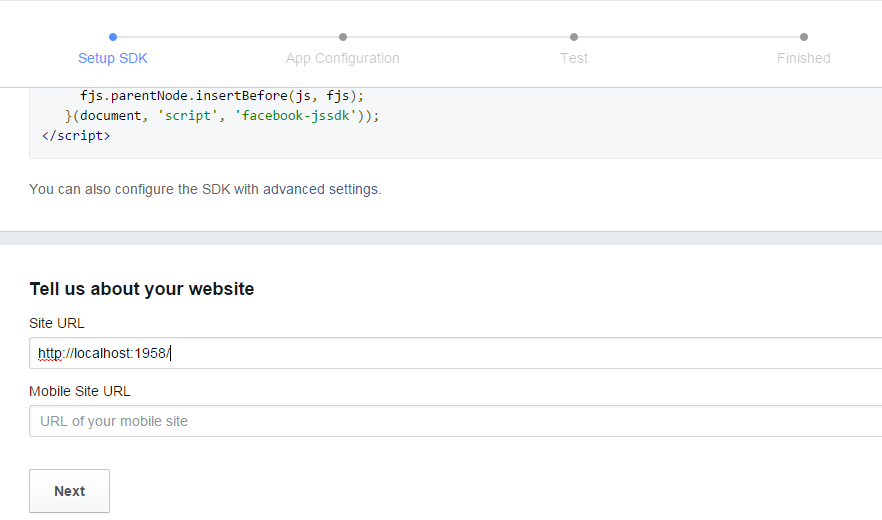Screen dimensions: 882x520
Task: Go to the App Configuration step label
Action: click(343, 59)
